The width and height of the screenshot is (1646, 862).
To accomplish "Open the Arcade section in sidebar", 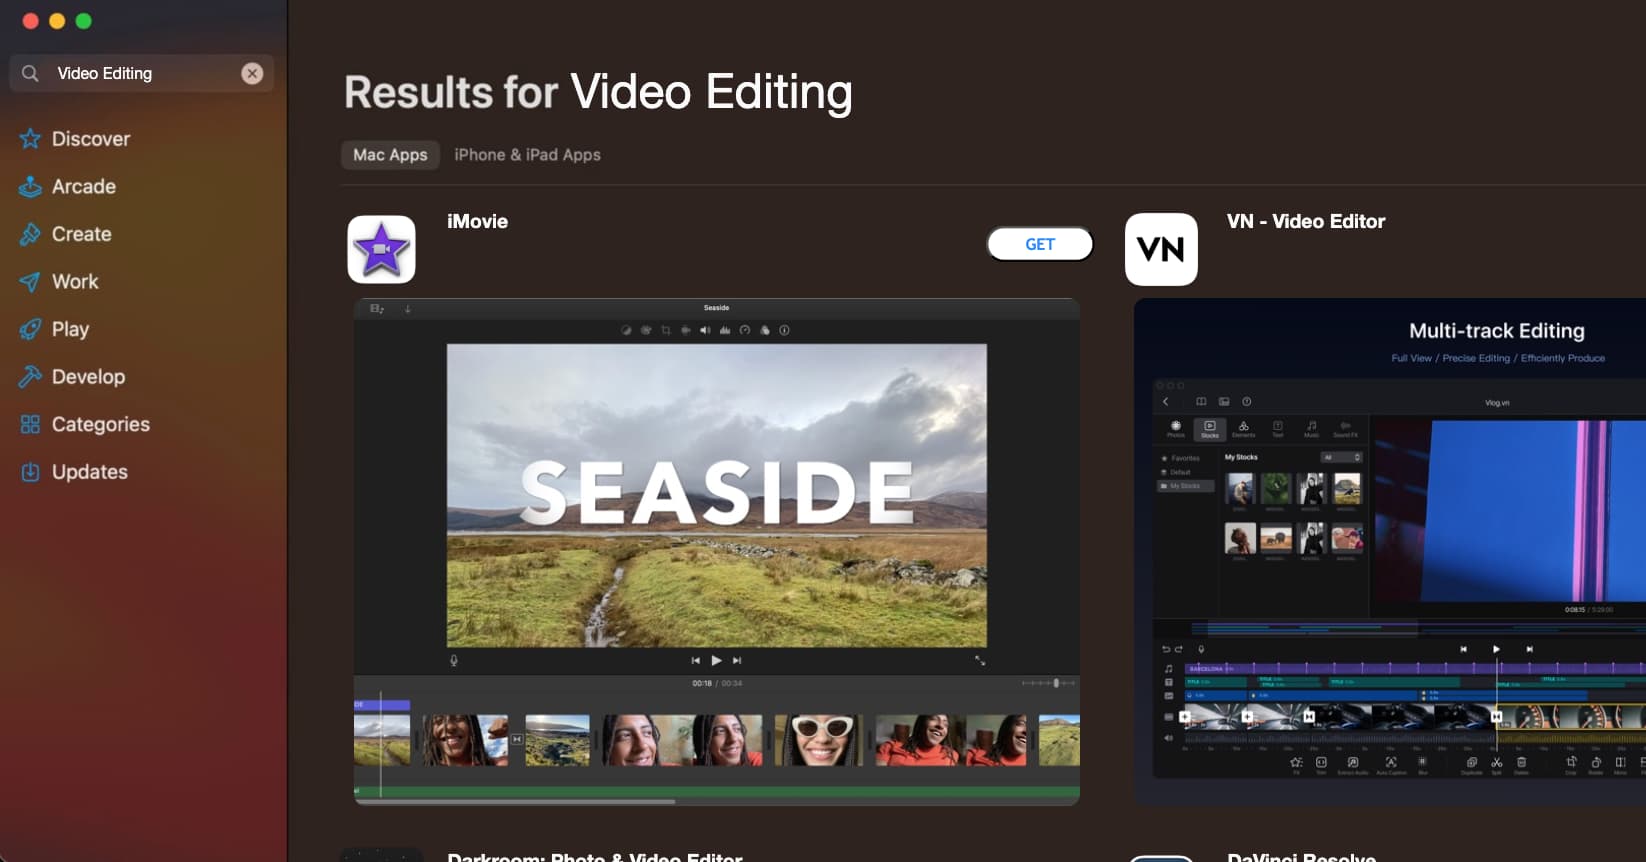I will (68, 187).
